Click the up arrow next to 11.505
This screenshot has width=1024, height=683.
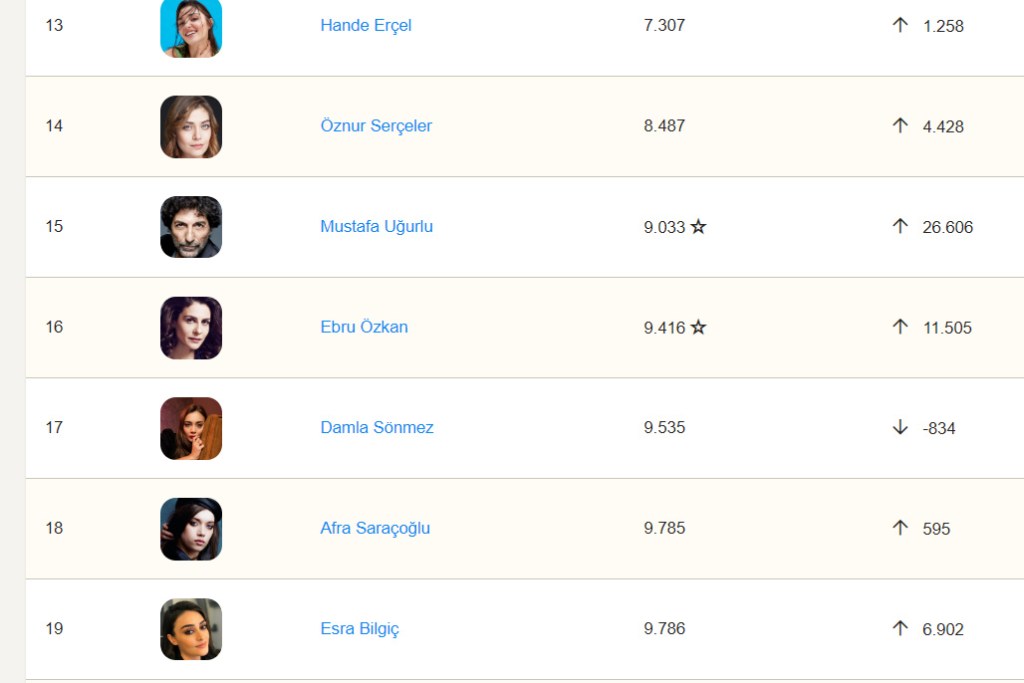pos(900,327)
